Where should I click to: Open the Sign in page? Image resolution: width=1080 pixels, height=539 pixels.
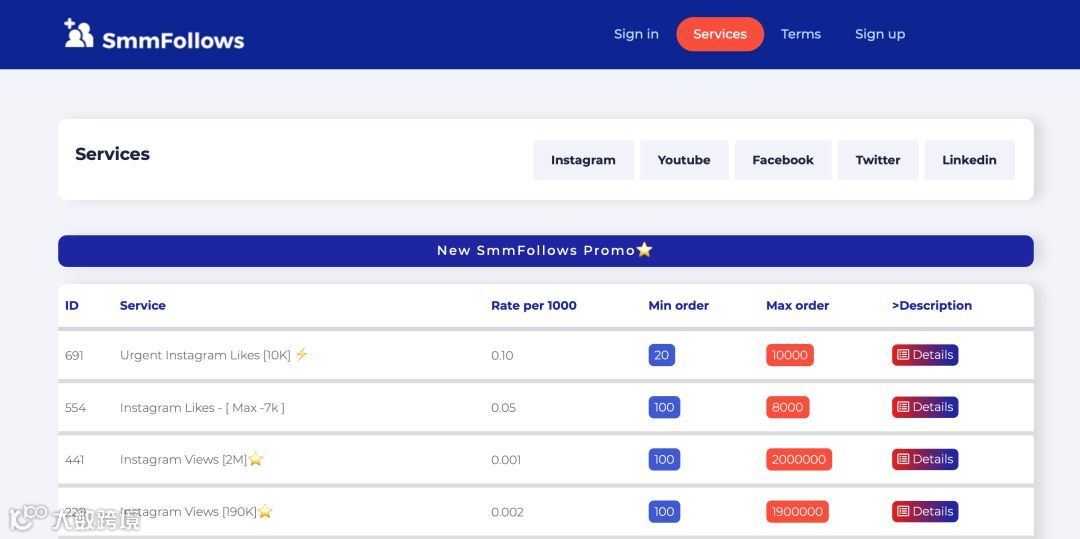[x=636, y=34]
